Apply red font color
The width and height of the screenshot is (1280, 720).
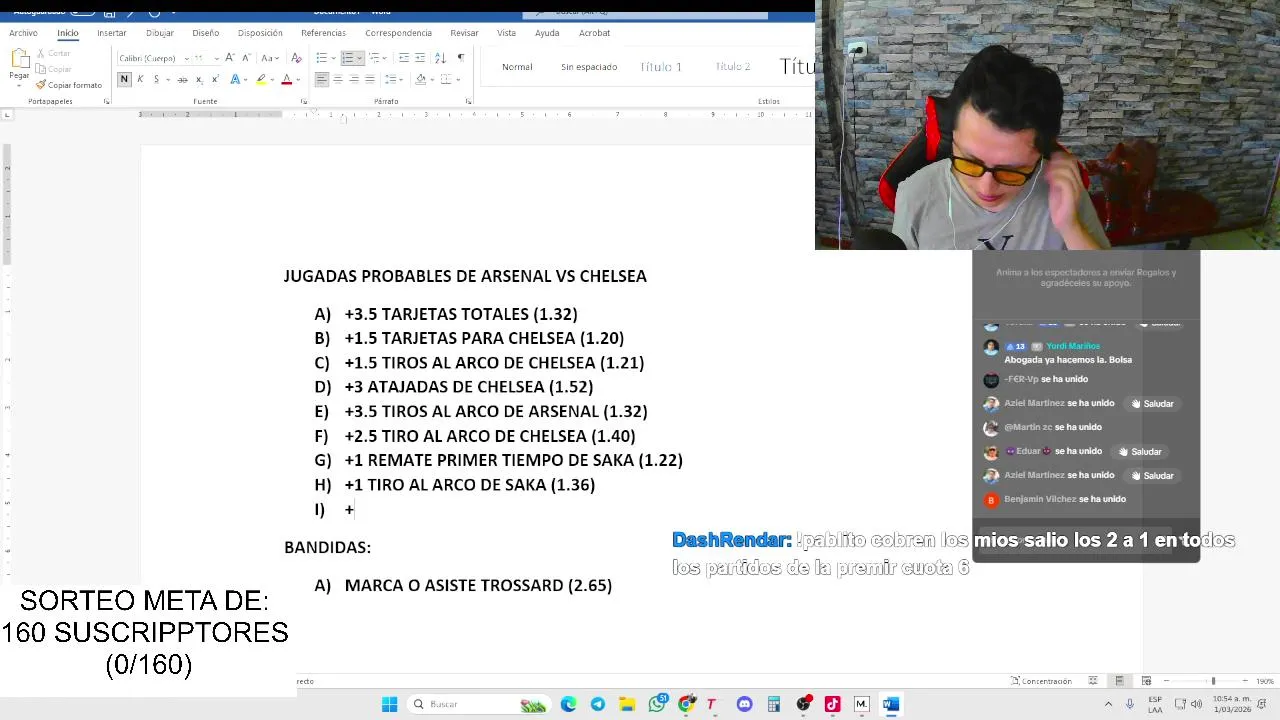[286, 79]
